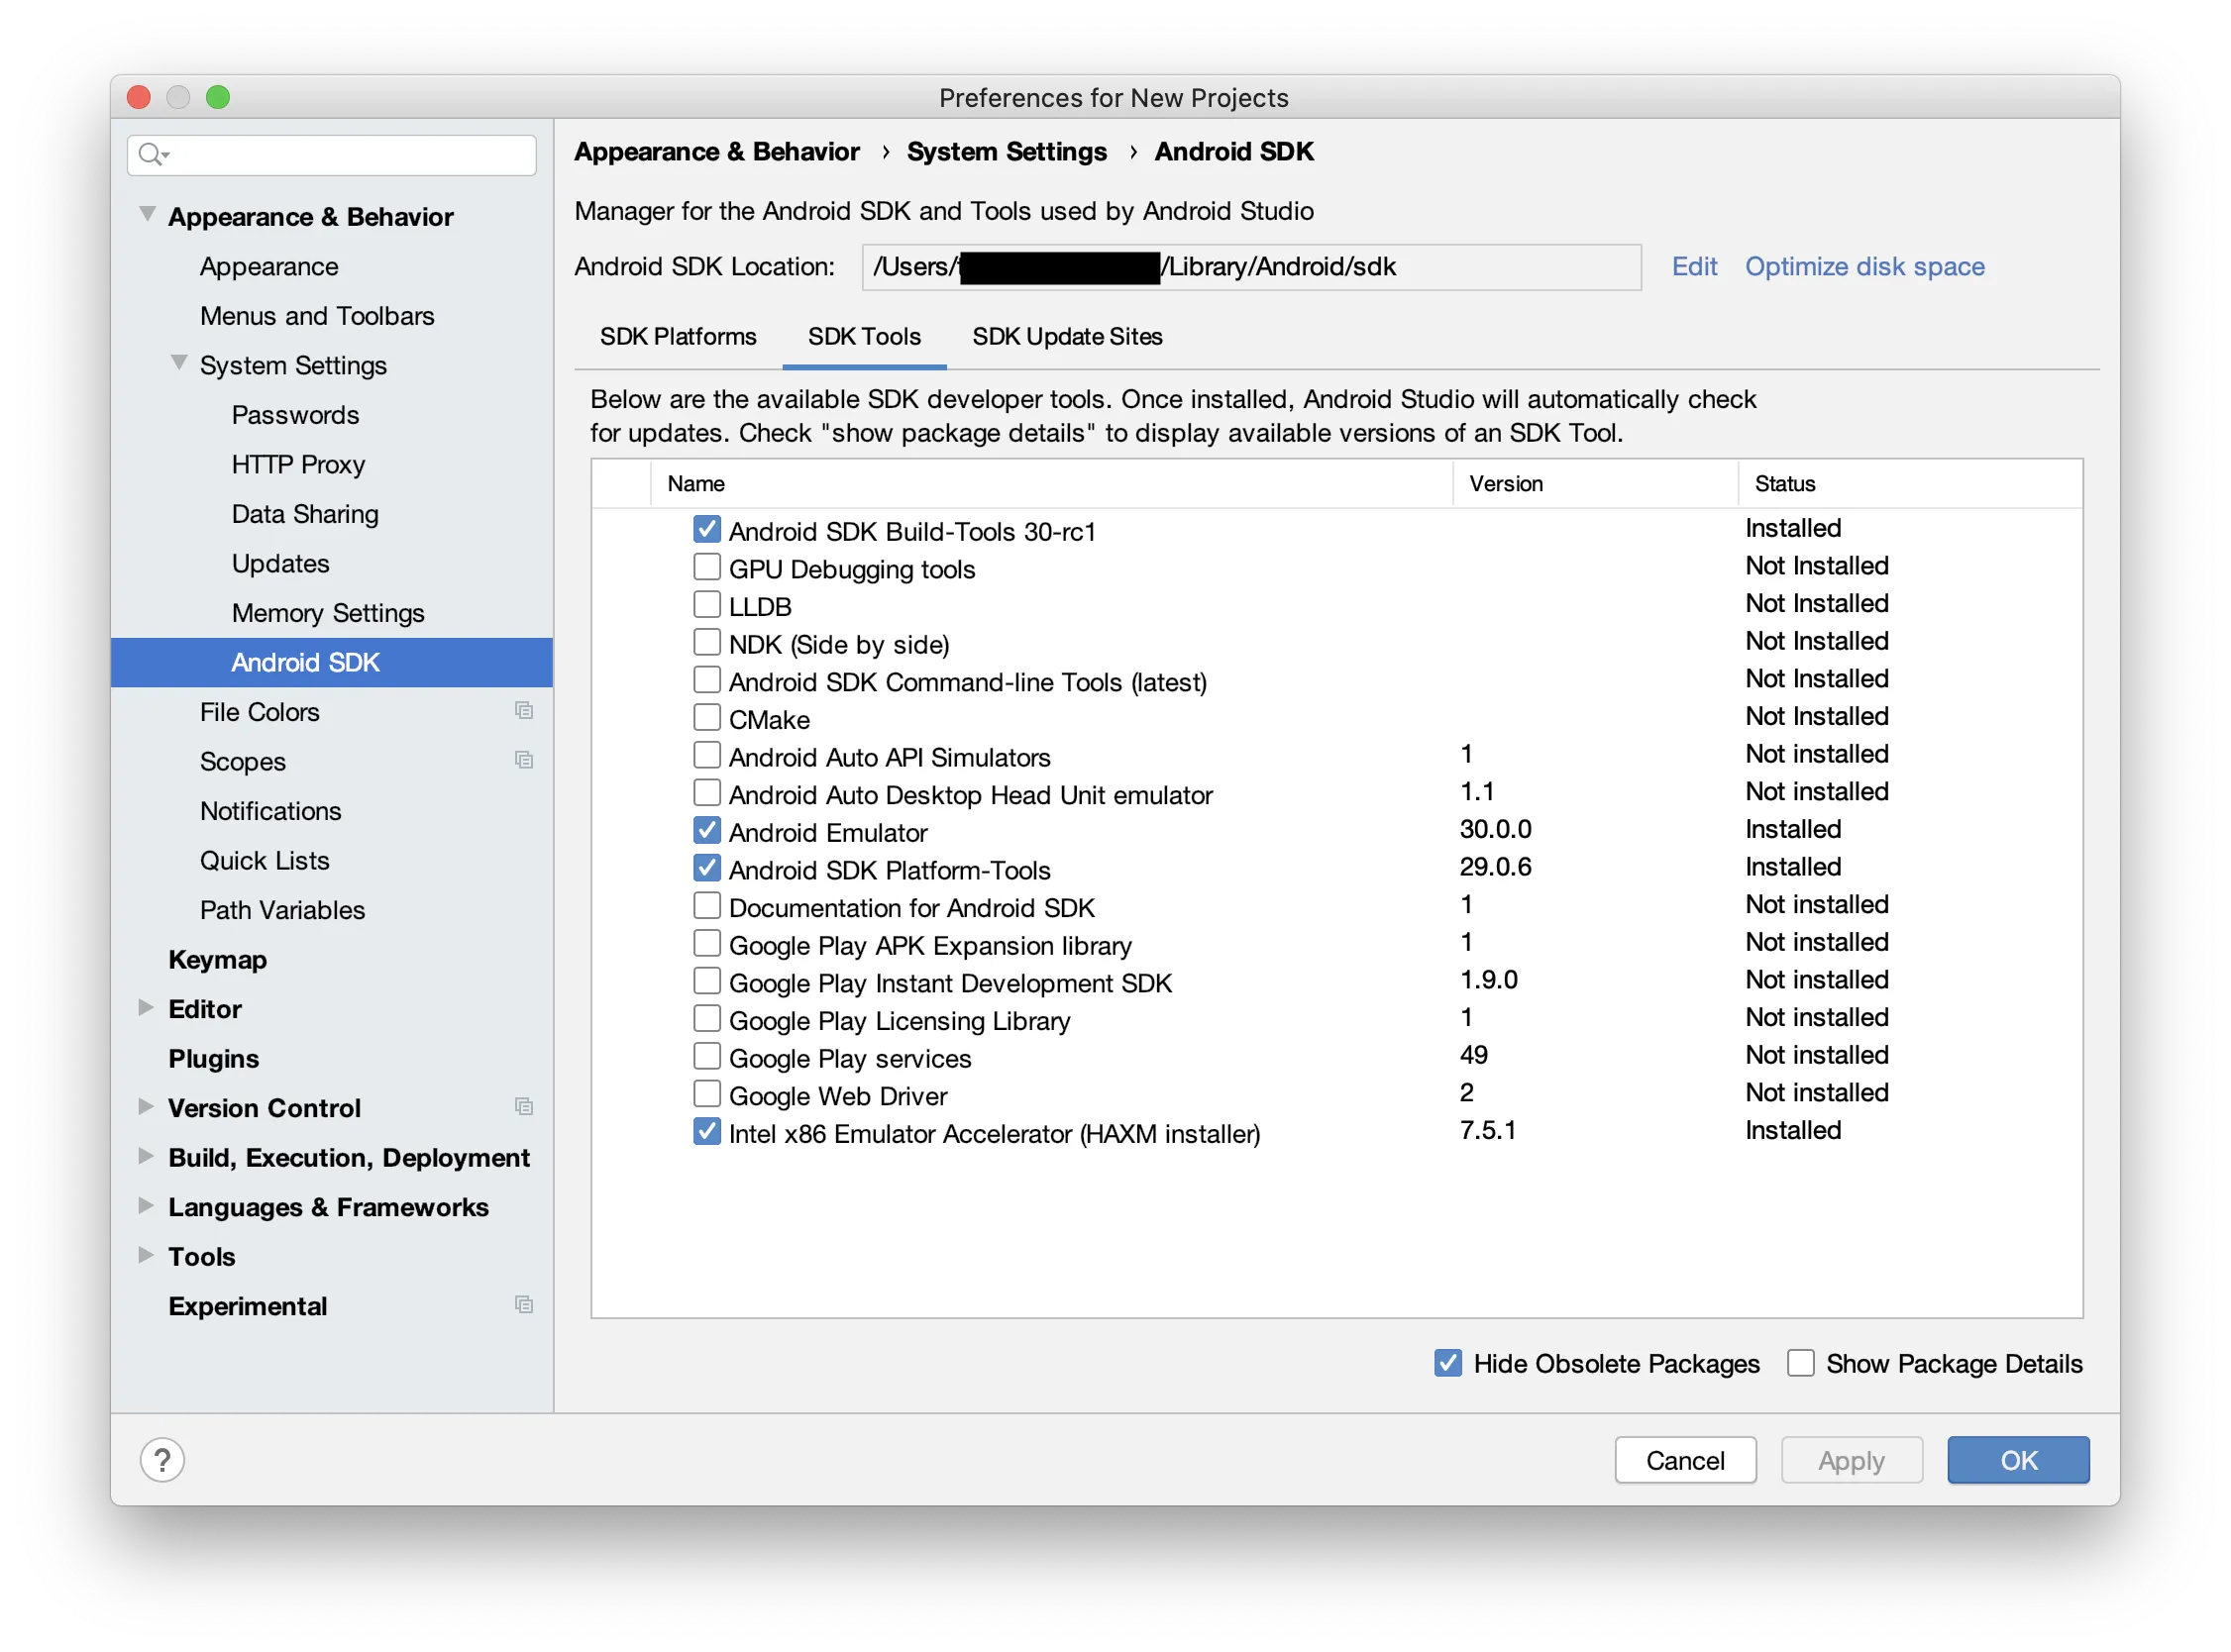Click project-level icon beside File Colors
The height and width of the screenshot is (1652, 2231).
523,711
